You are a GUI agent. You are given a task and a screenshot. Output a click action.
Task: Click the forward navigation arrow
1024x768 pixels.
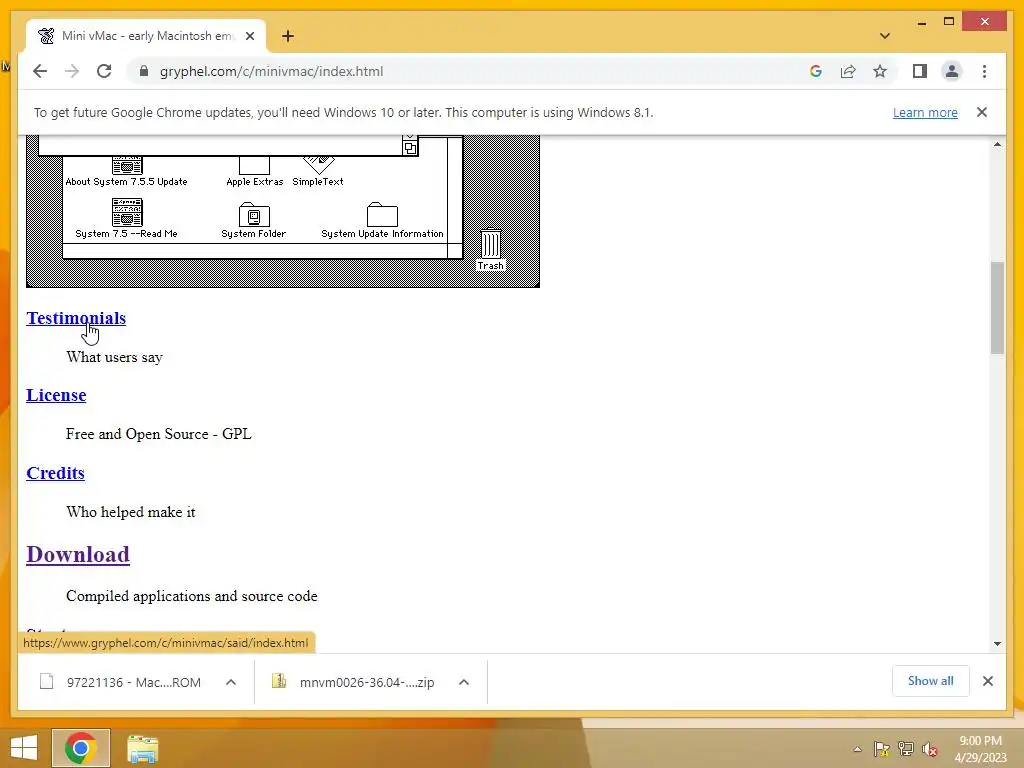72,71
